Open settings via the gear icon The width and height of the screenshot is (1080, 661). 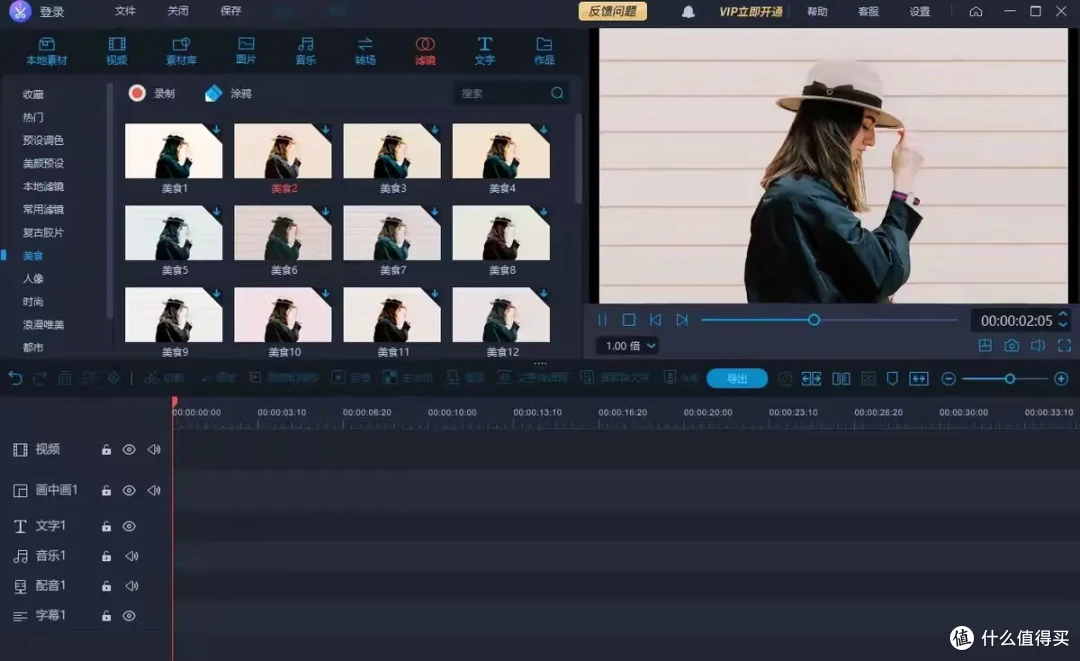(920, 12)
